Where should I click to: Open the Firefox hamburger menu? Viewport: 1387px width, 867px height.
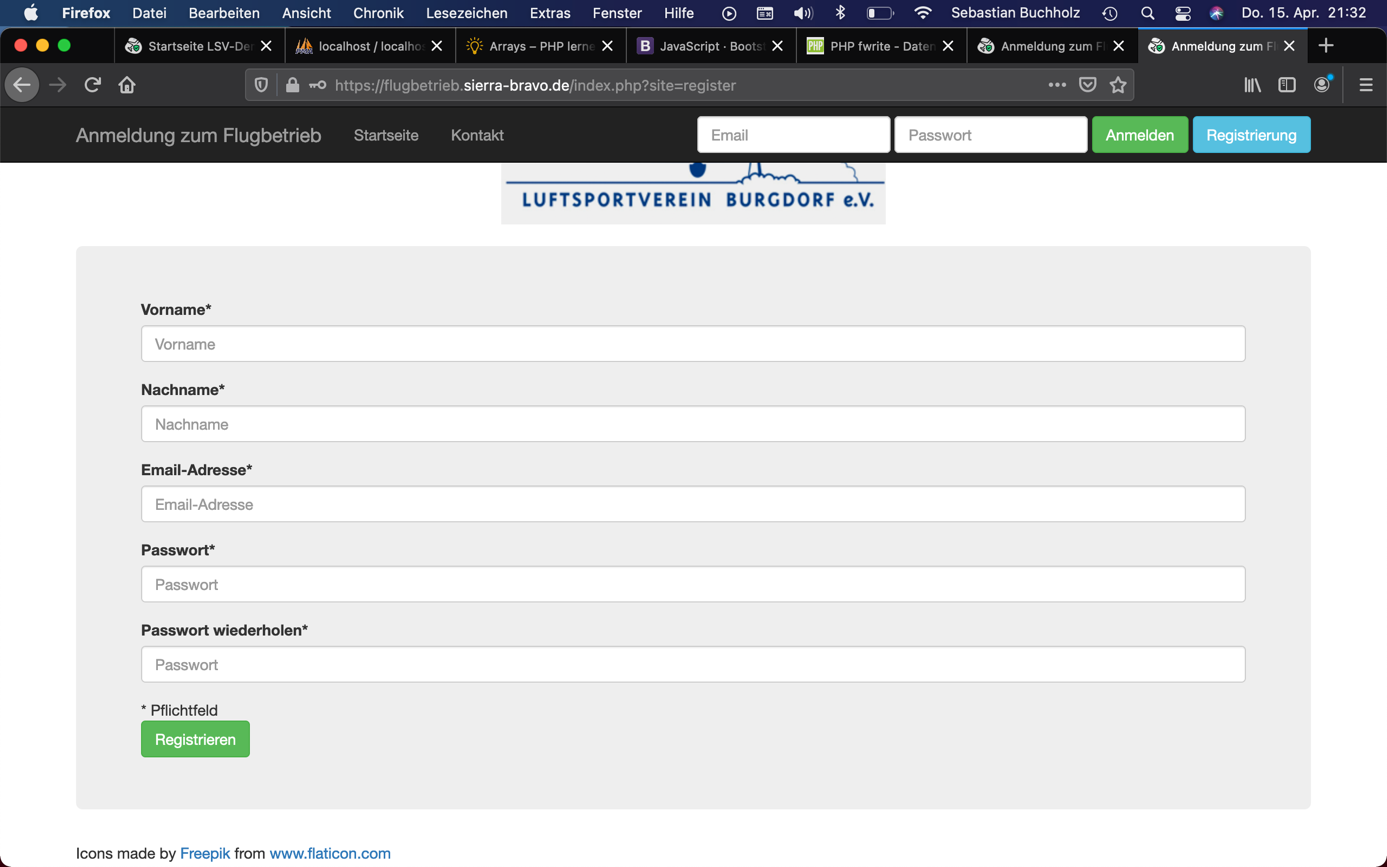coord(1366,85)
